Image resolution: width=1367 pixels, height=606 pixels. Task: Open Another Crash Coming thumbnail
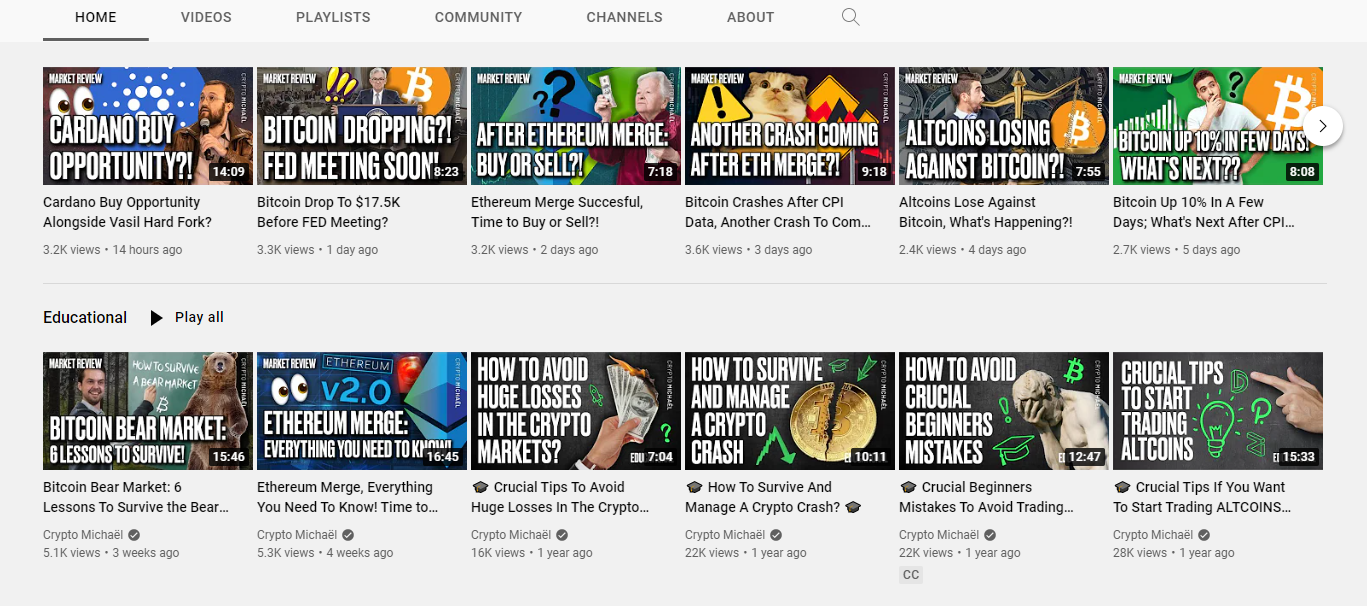click(790, 126)
